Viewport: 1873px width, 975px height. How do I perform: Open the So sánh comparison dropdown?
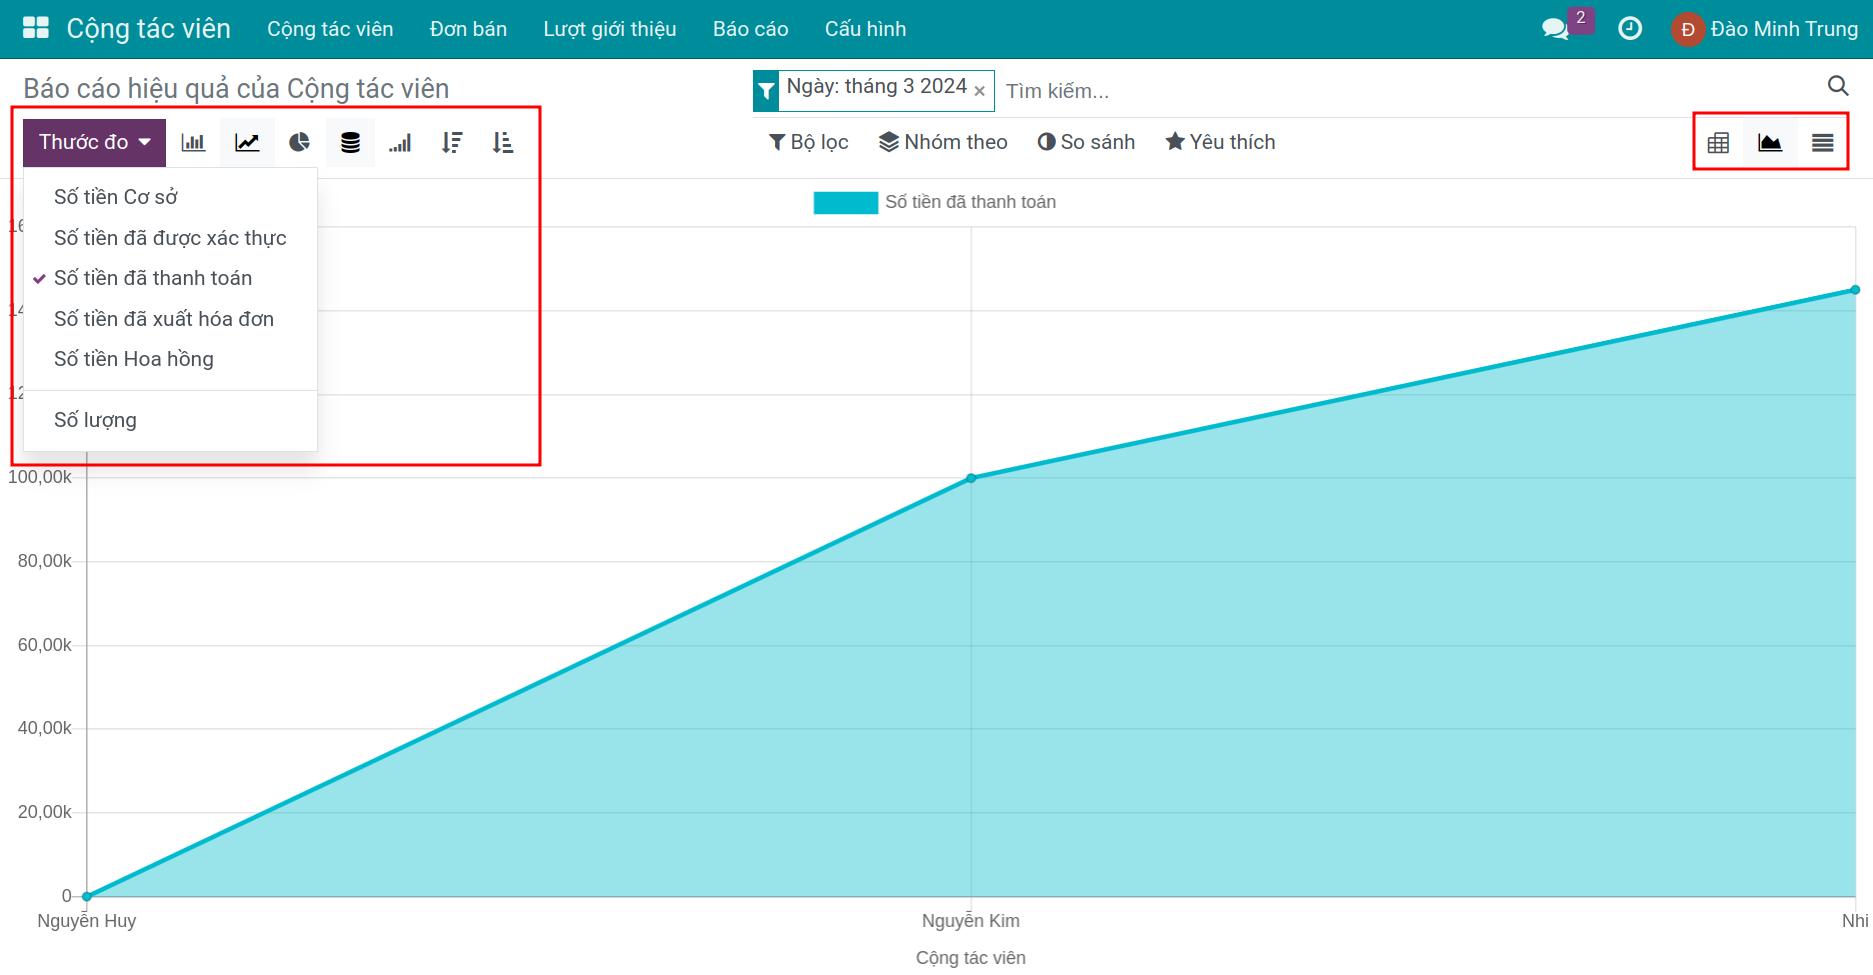click(x=1086, y=142)
